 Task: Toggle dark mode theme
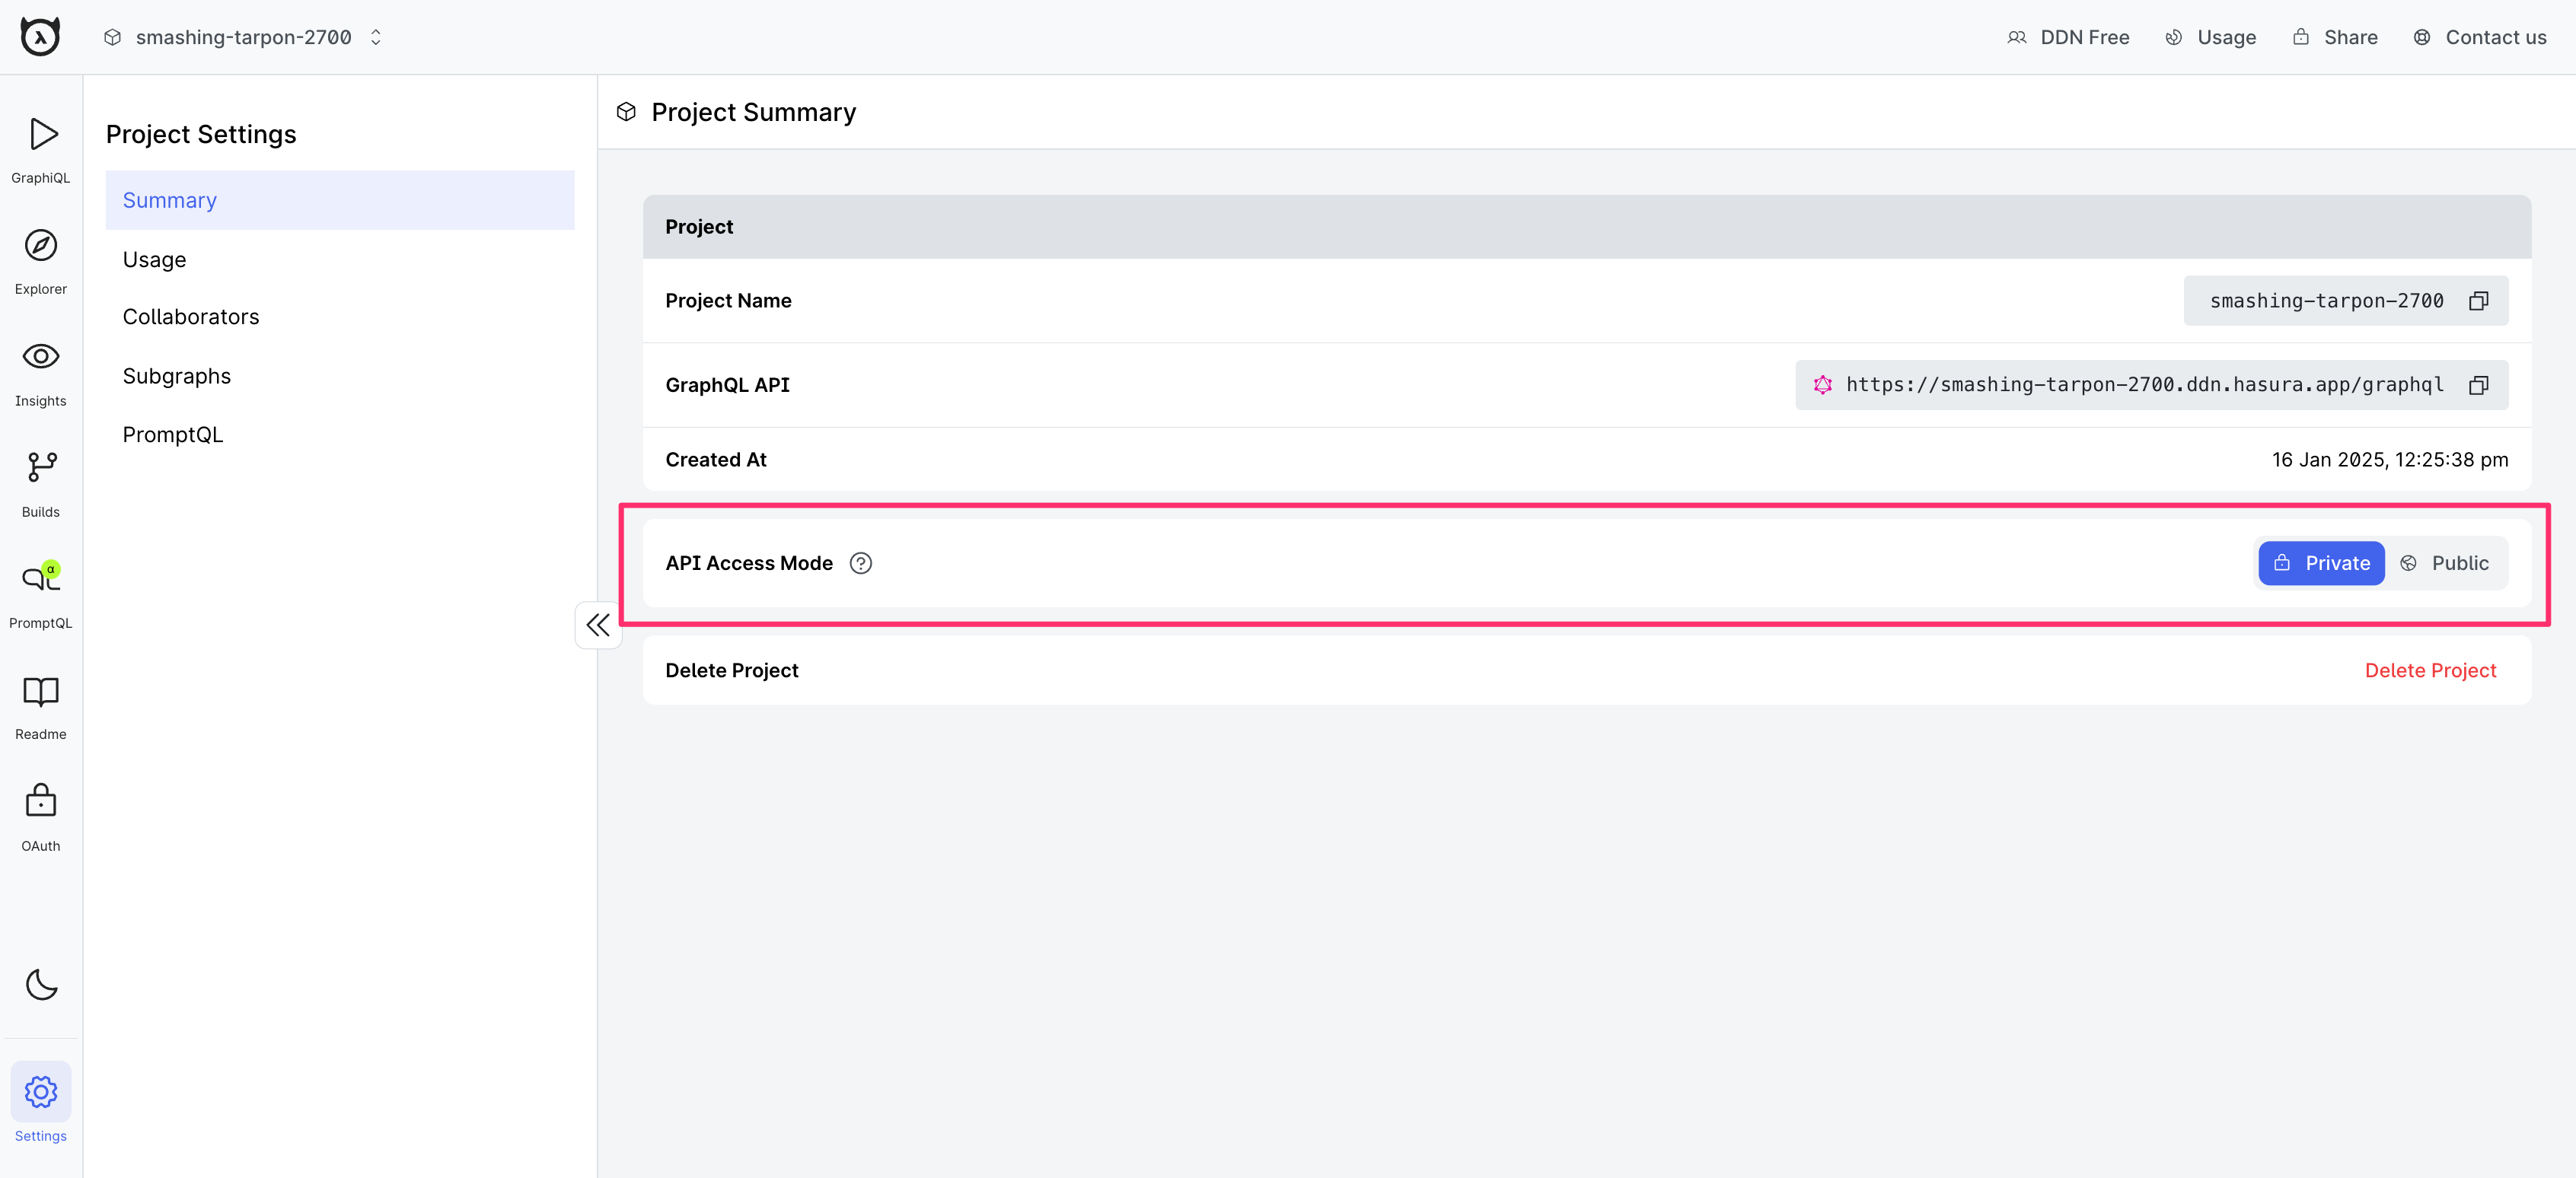click(41, 984)
